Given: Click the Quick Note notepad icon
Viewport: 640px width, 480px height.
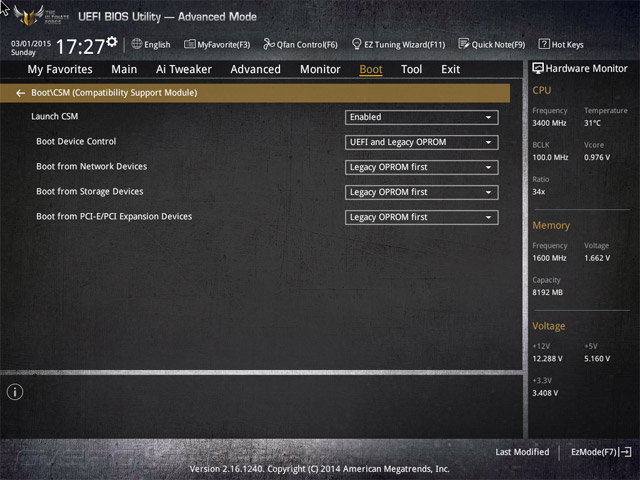Looking at the screenshot, I should click(463, 44).
